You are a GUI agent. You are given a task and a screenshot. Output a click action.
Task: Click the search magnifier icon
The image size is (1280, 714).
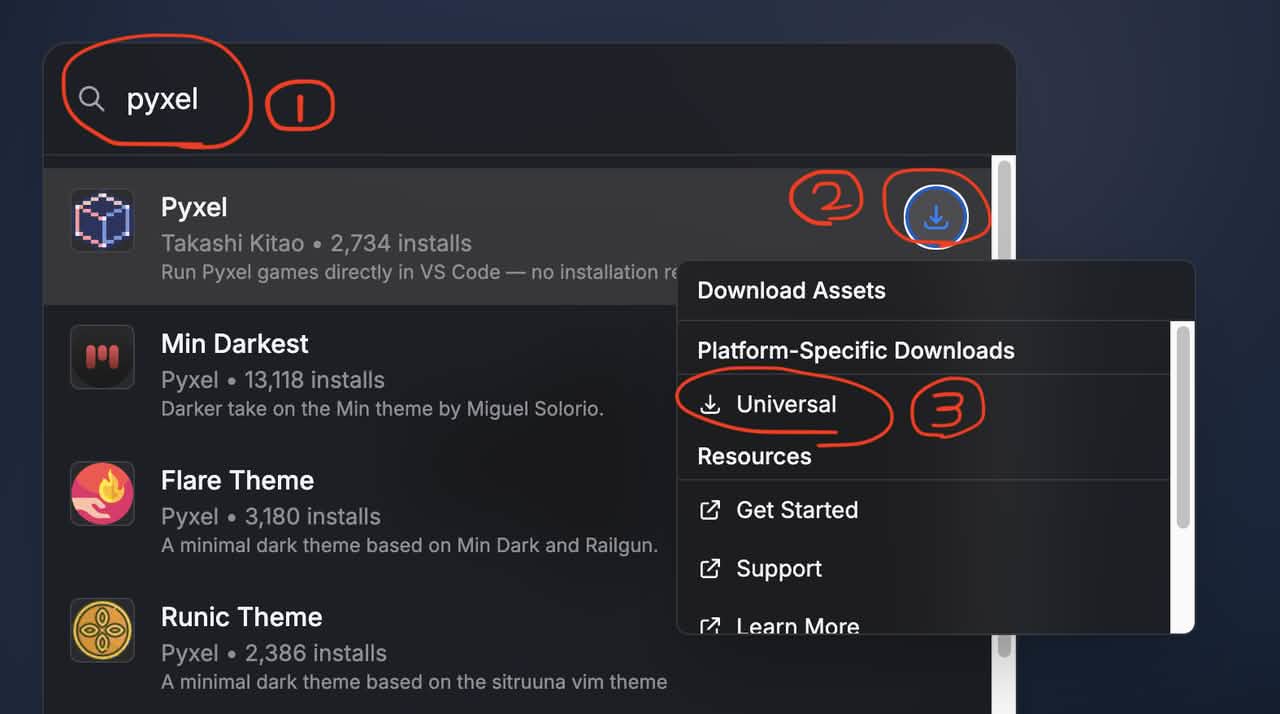[x=91, y=99]
